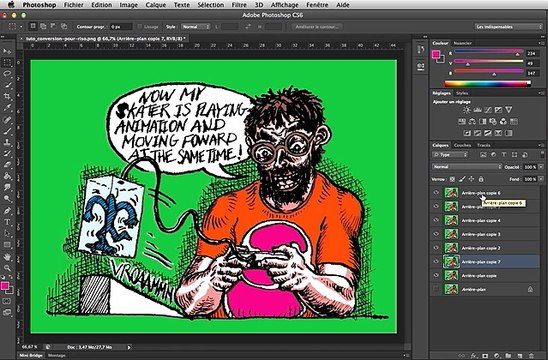Select the Hand tool

7,257
